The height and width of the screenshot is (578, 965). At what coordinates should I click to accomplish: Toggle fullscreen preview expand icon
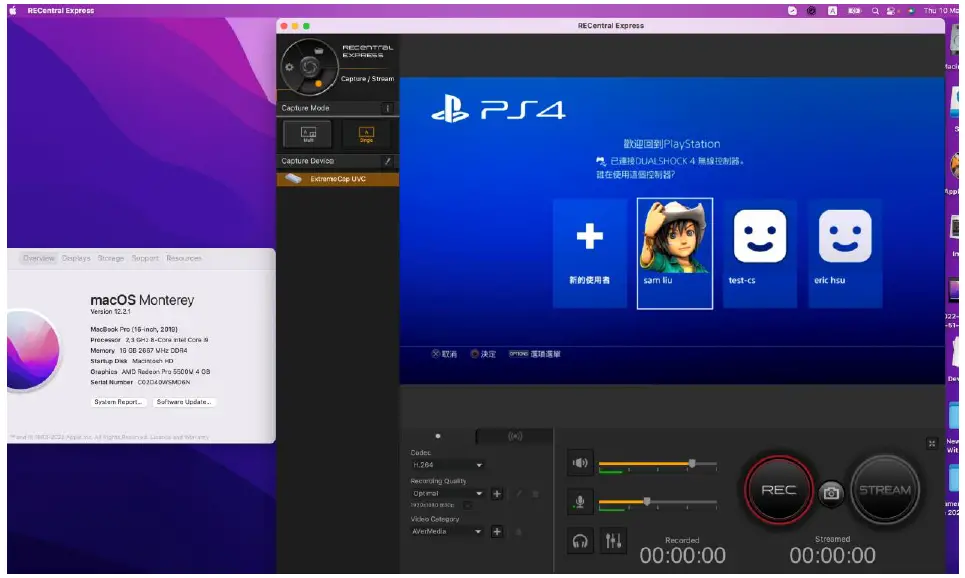click(x=932, y=443)
